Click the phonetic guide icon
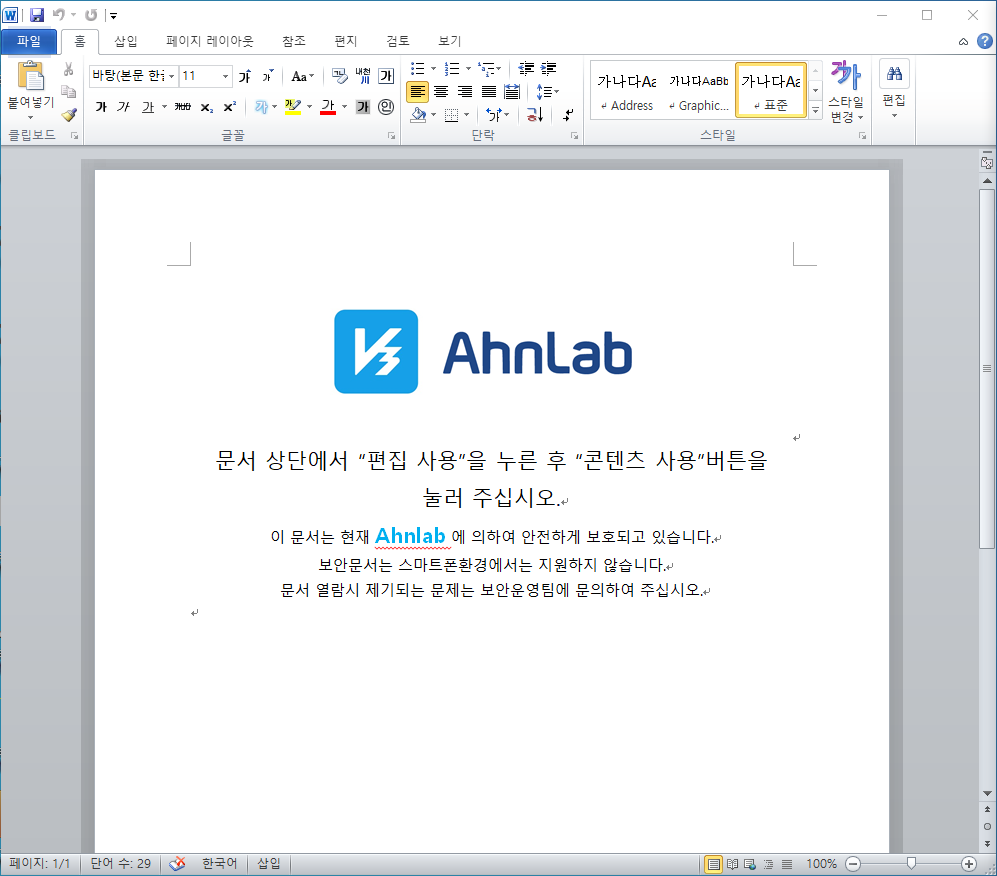Screen dimensions: 997x876 pos(362,76)
